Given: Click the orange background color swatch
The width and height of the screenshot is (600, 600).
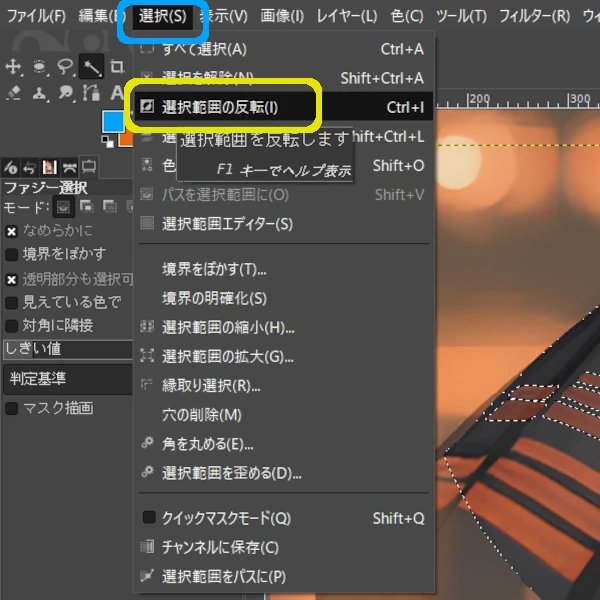Looking at the screenshot, I should (x=126, y=139).
